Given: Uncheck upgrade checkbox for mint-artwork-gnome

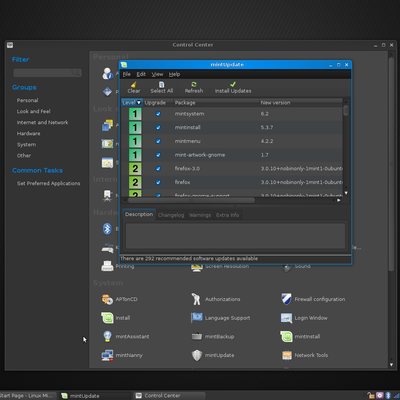Looking at the screenshot, I should coord(158,155).
